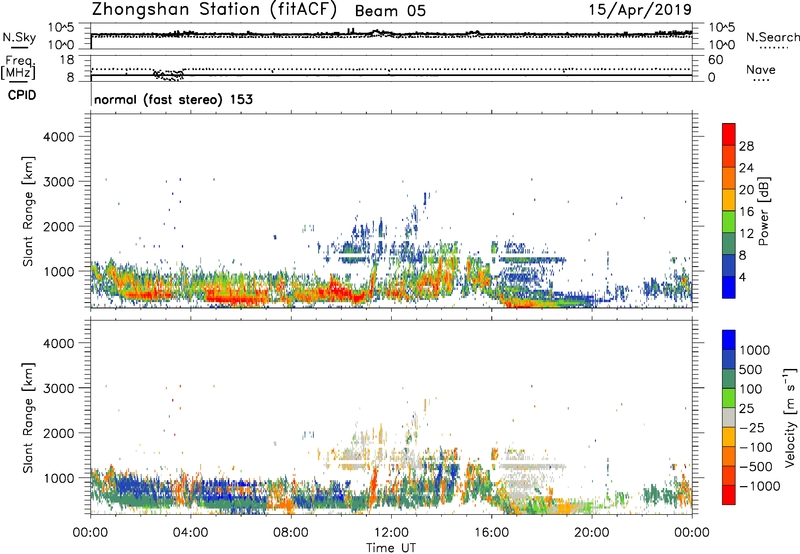Click the Velocity [m s⁻¹] colorbar title

click(790, 417)
